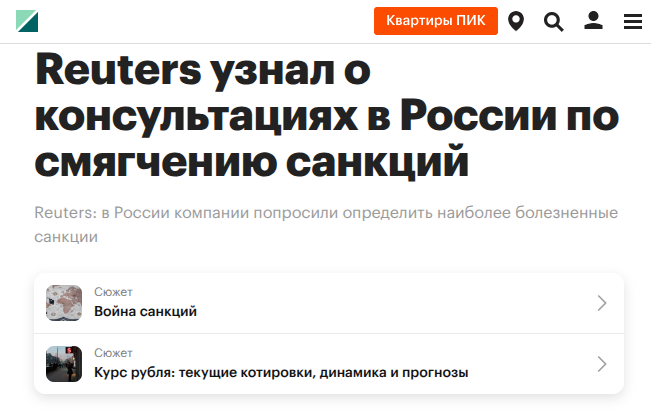
Task: Click 'Reuters' word in the headline
Action: pyautogui.click(x=118, y=70)
